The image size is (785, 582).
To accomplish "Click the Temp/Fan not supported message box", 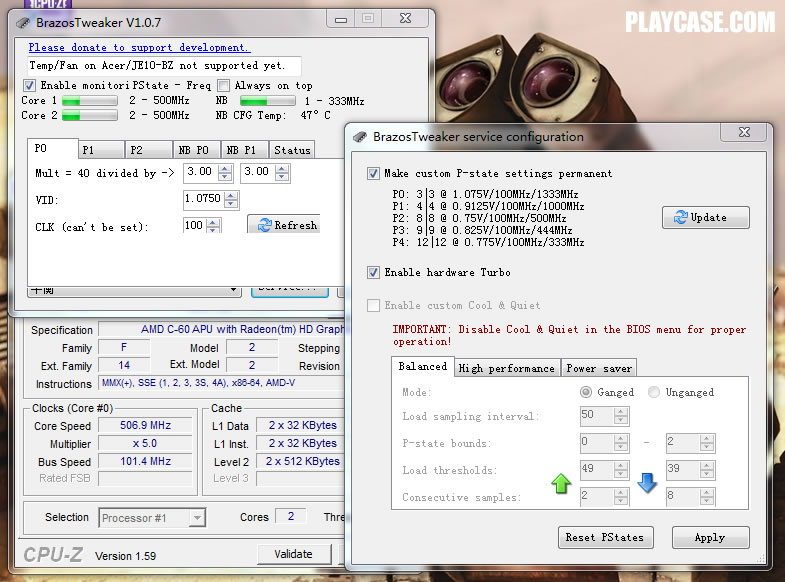I will pyautogui.click(x=165, y=66).
